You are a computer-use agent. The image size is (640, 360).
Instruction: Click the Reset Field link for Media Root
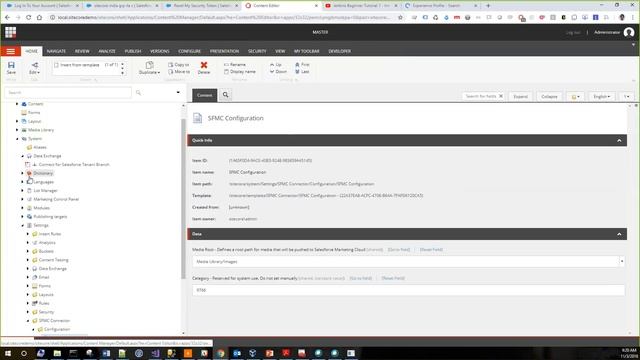[x=431, y=249]
